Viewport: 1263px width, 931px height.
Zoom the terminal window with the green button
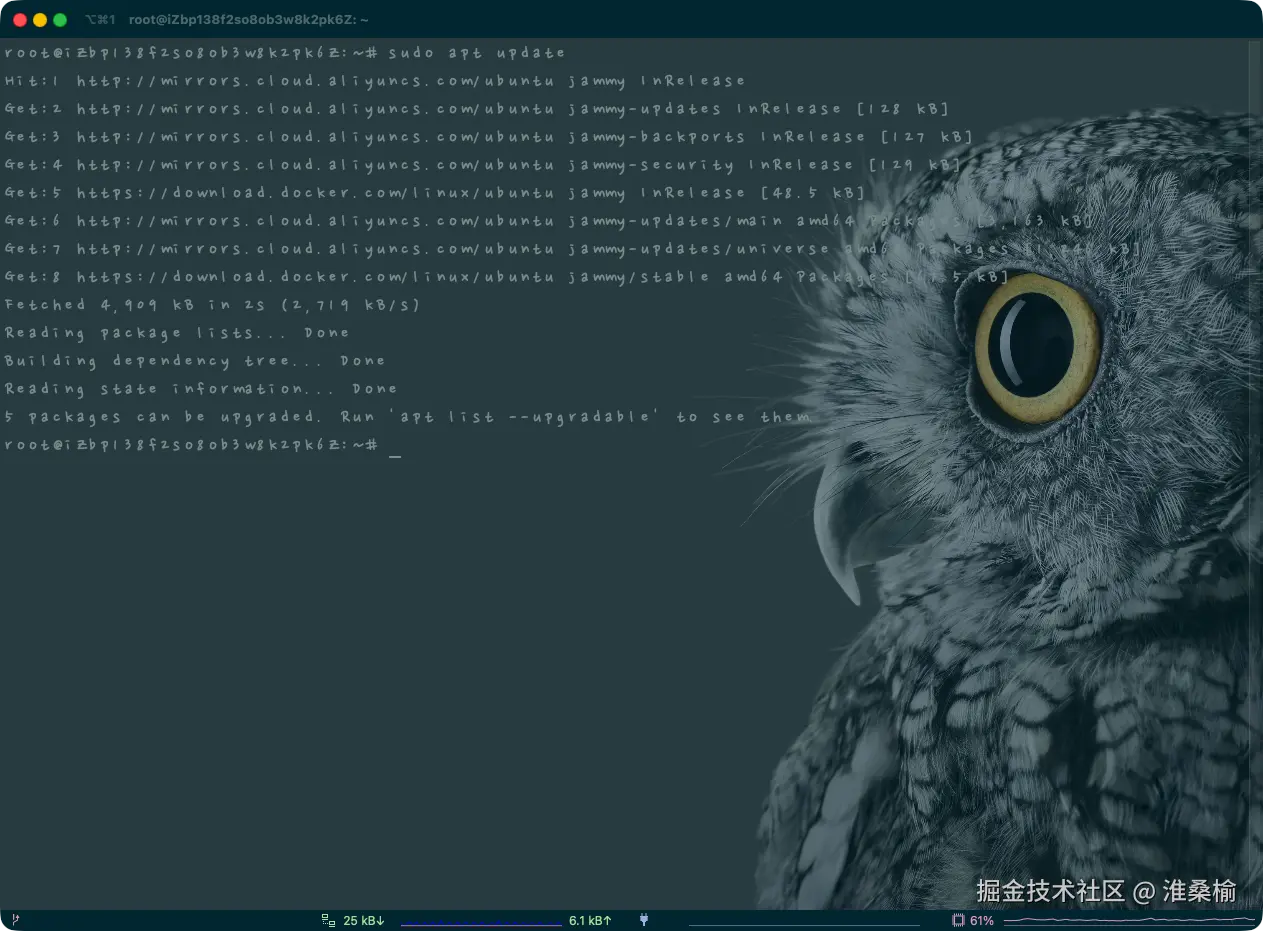pos(60,20)
